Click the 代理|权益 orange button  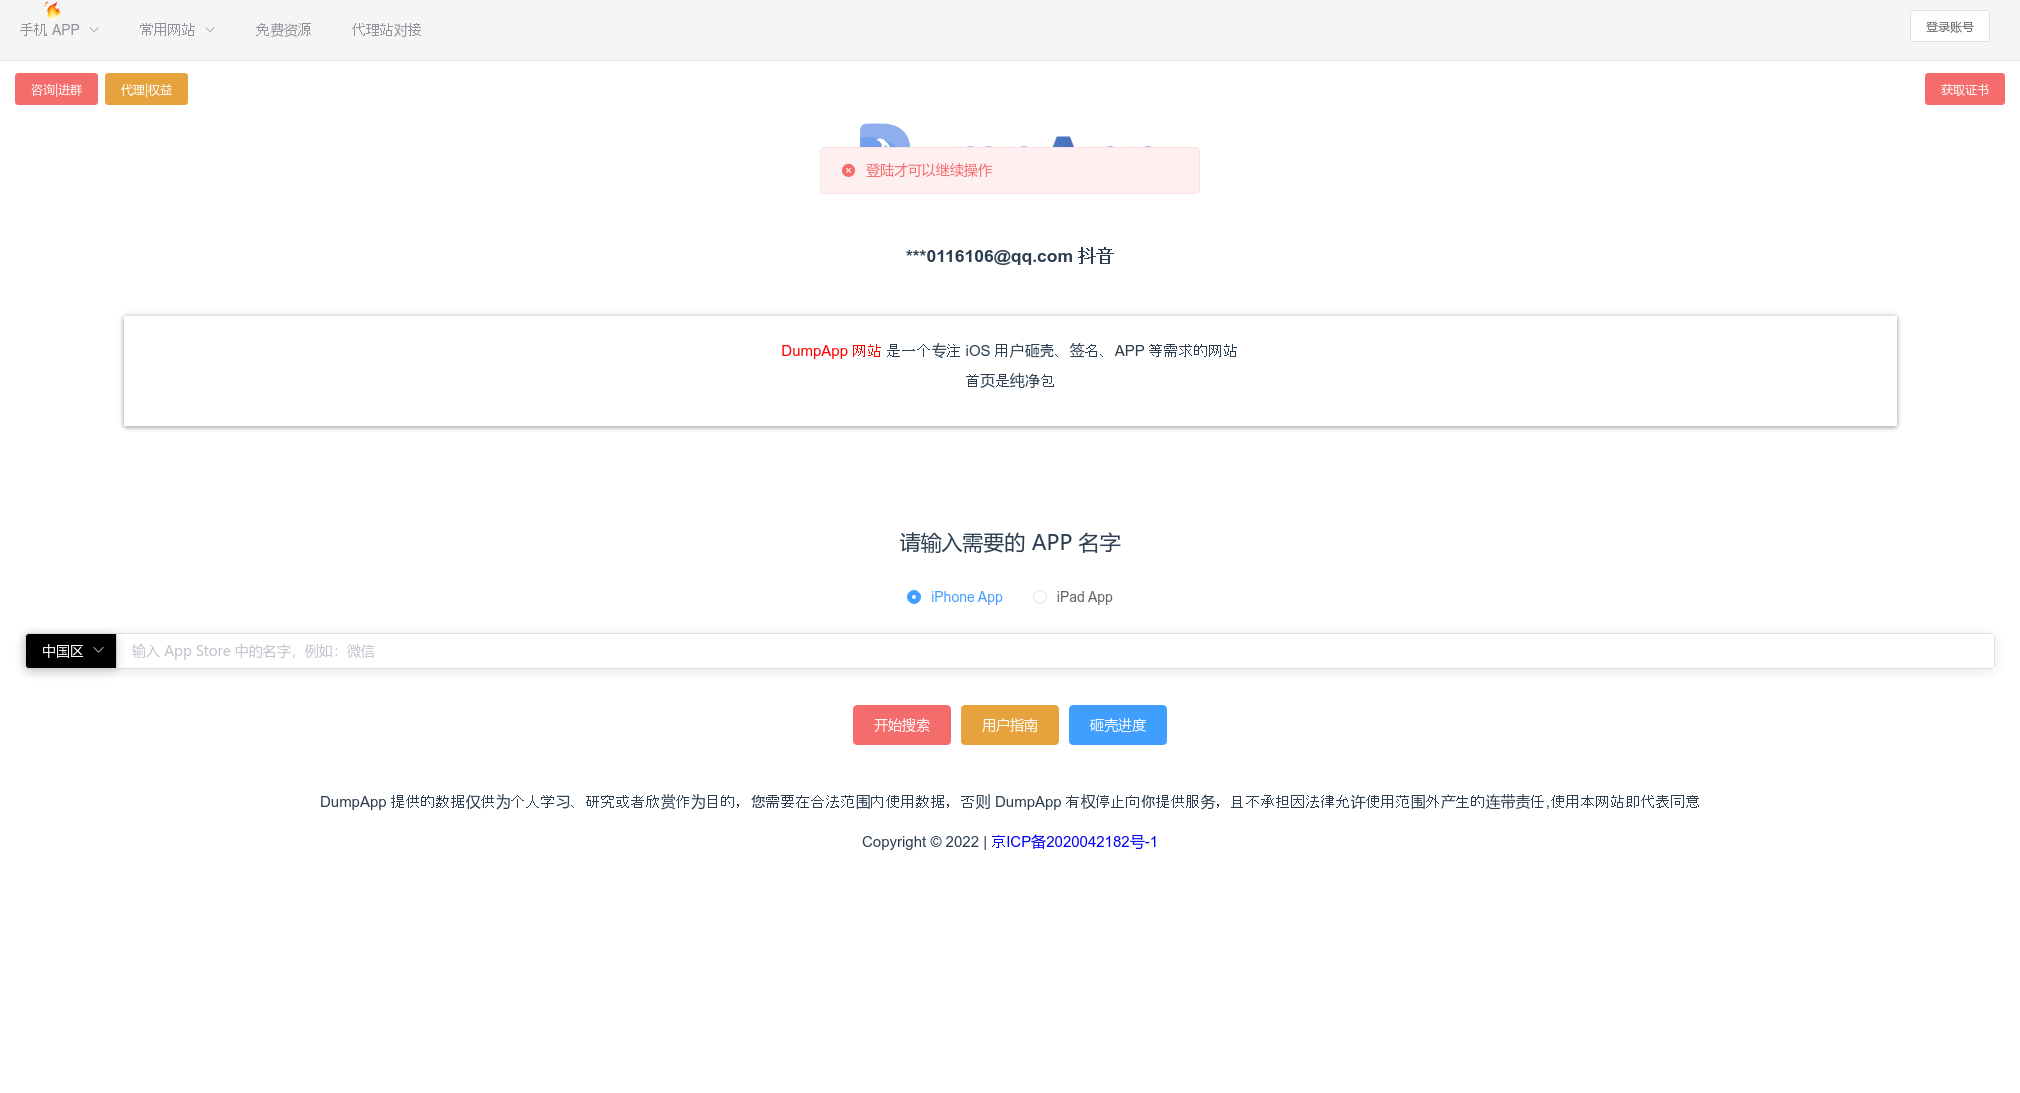(146, 90)
